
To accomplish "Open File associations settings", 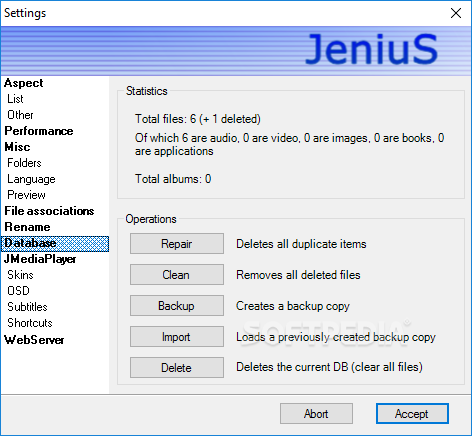I will coord(49,211).
